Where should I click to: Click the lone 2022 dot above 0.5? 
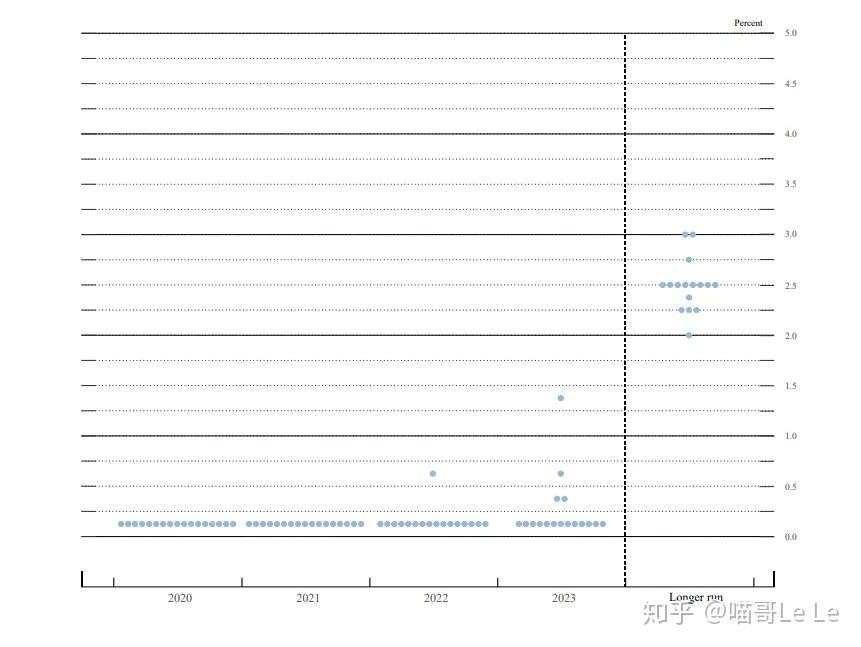click(x=433, y=473)
